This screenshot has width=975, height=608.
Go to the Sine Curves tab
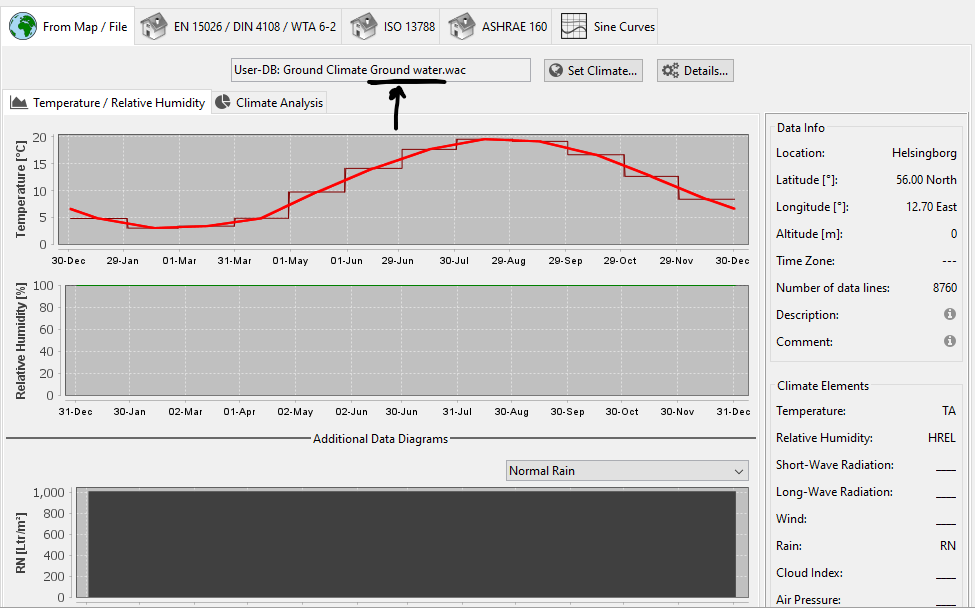(x=624, y=26)
